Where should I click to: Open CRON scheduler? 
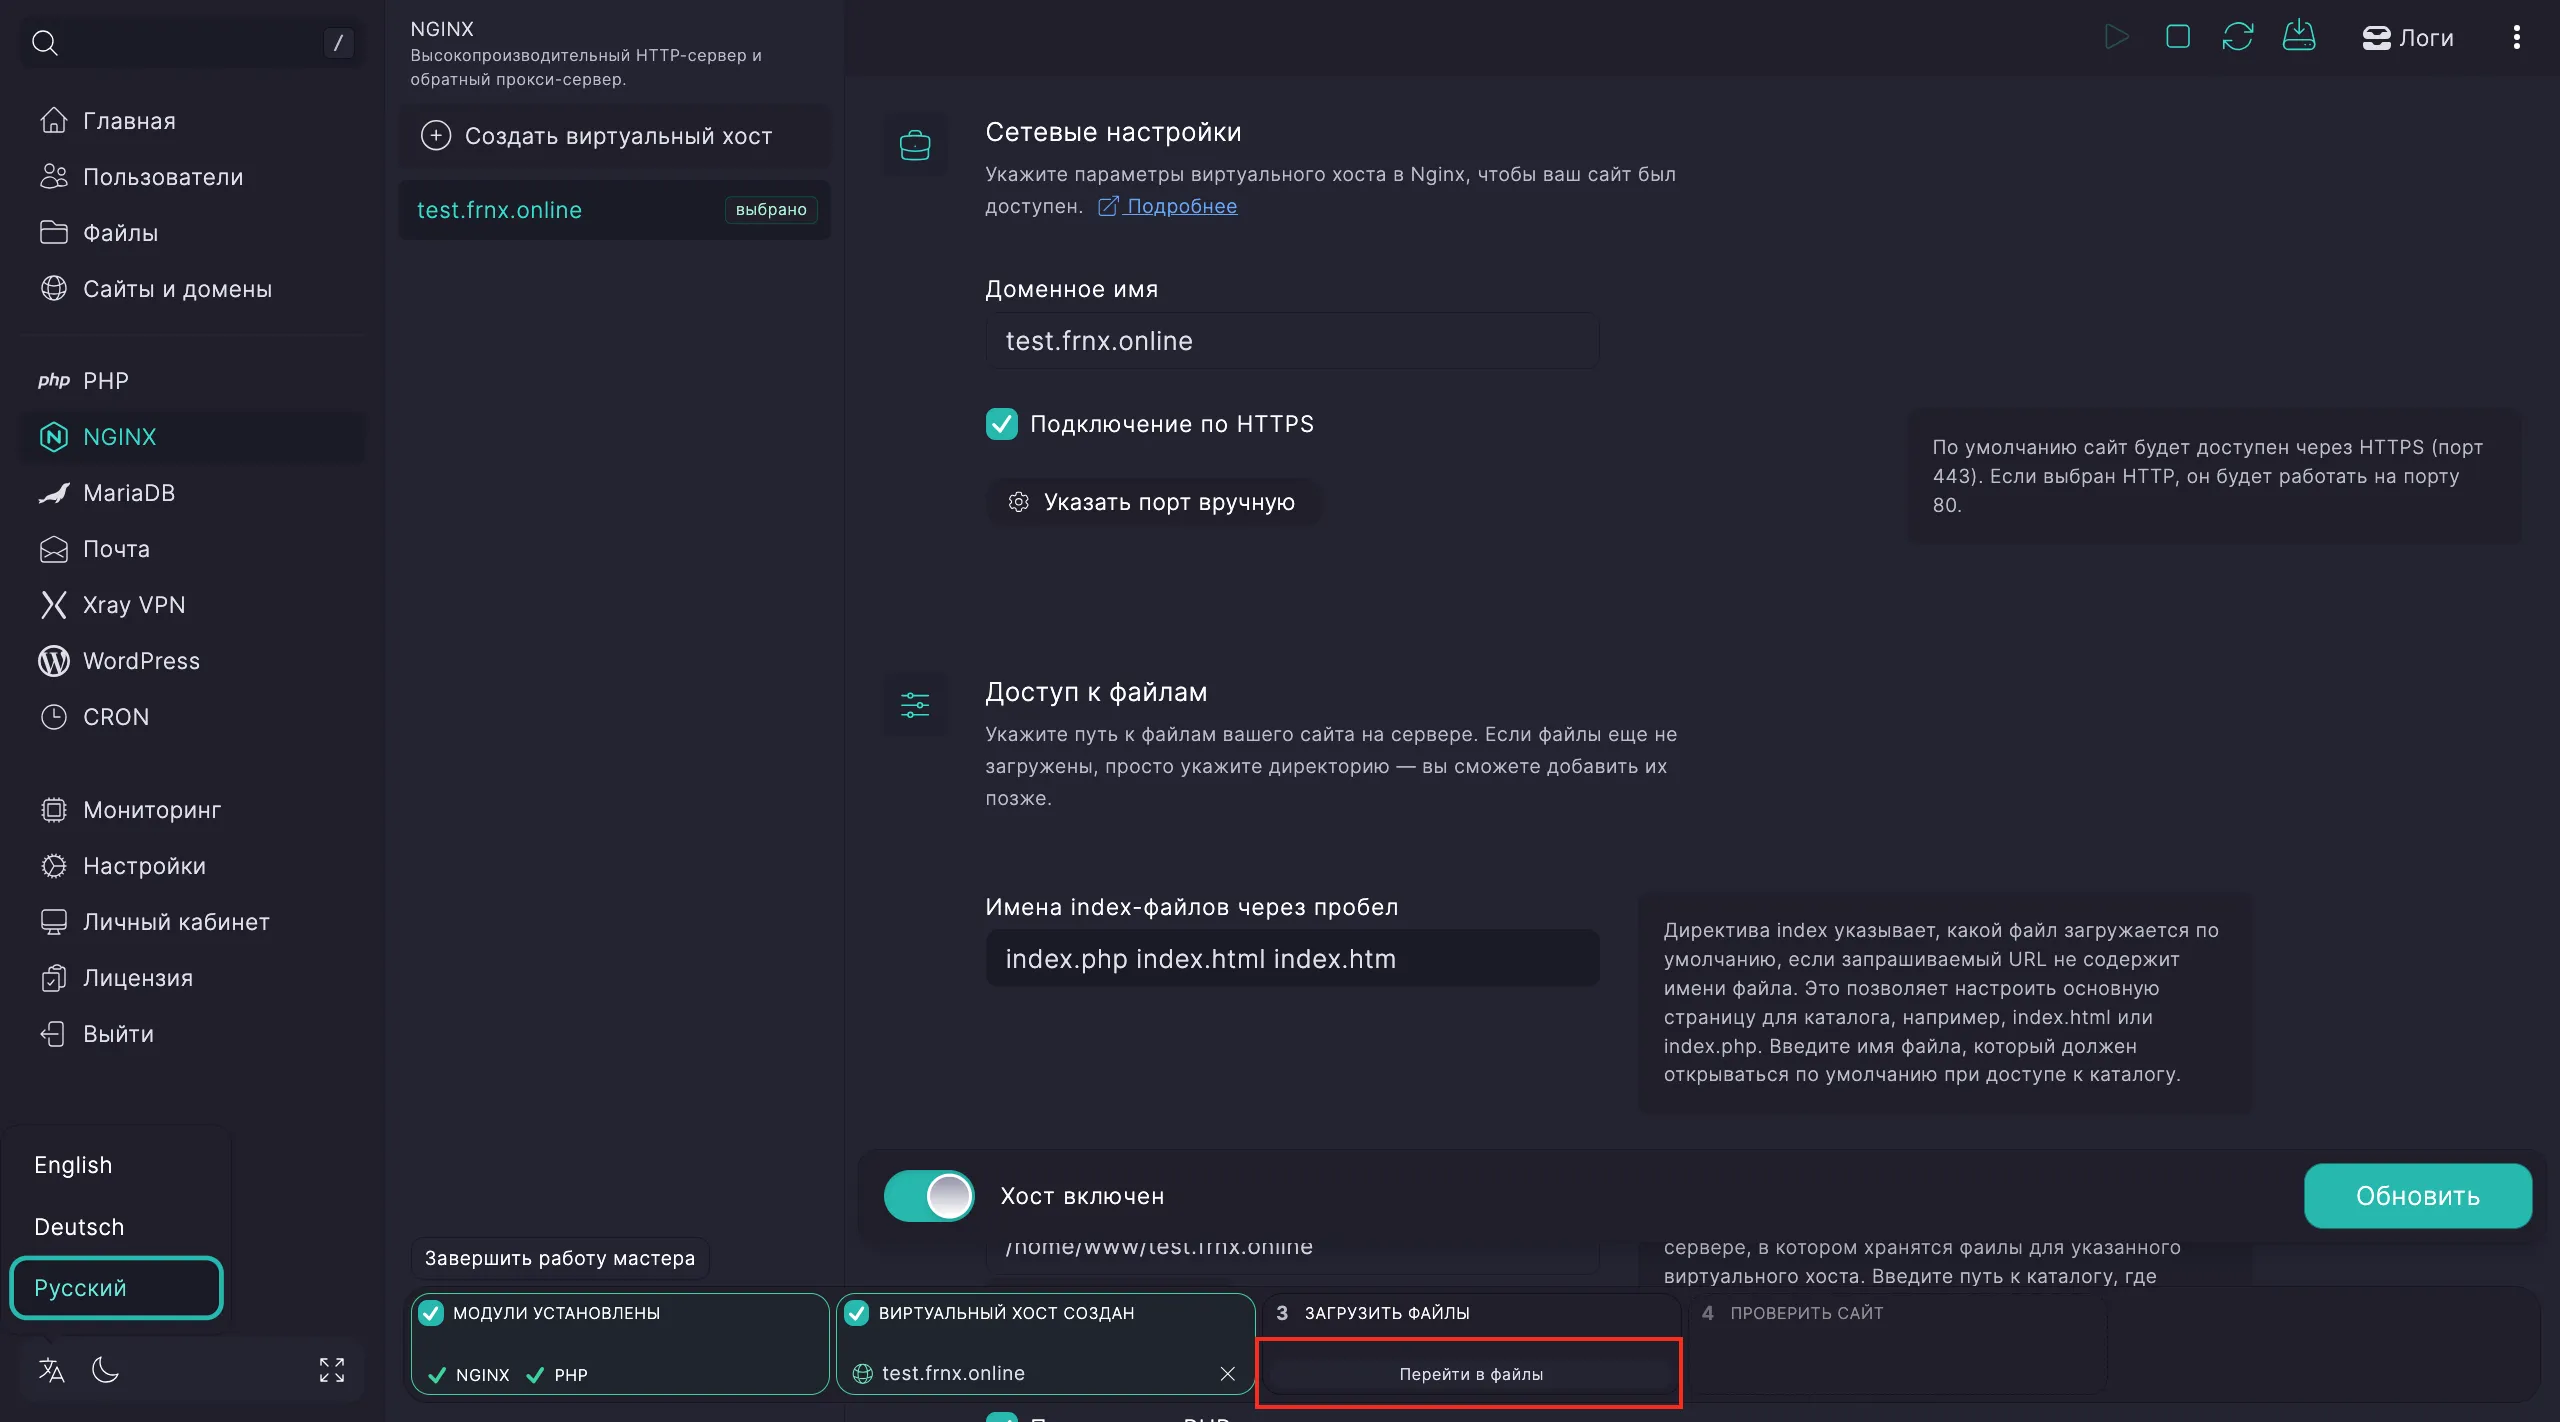tap(194, 717)
